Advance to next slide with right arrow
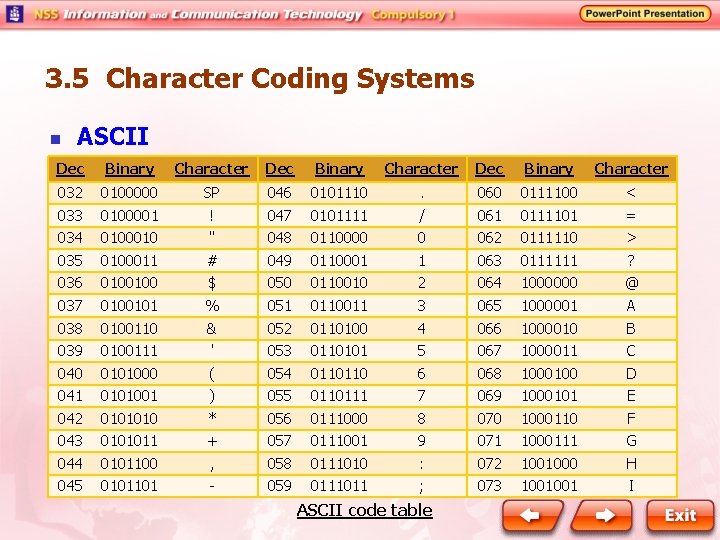This screenshot has height=540, width=720. tap(602, 516)
